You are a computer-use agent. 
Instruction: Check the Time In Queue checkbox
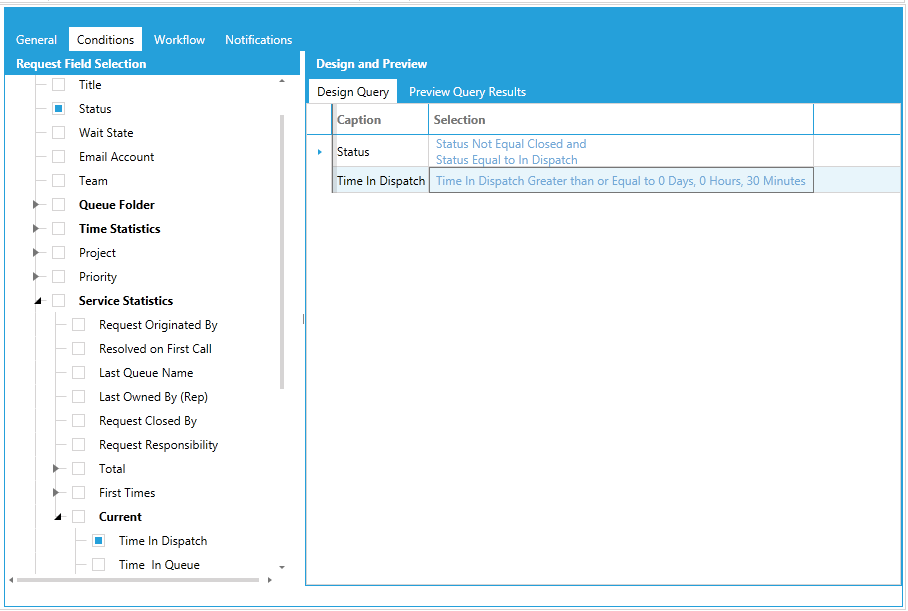tap(98, 565)
